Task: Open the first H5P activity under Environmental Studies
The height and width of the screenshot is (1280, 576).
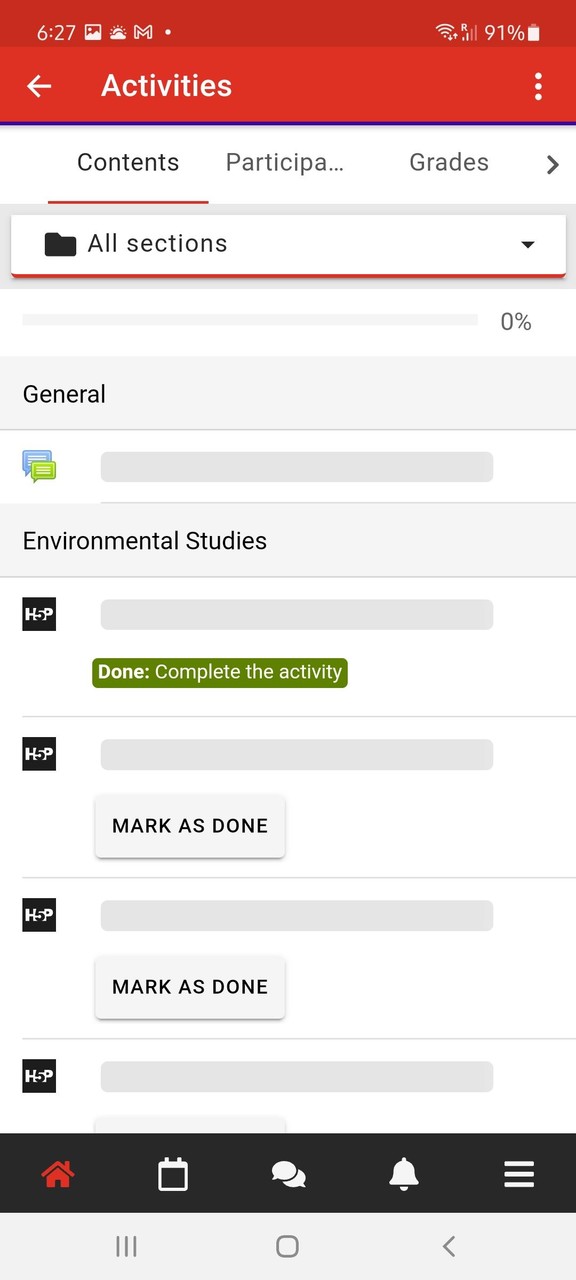Action: tap(39, 614)
